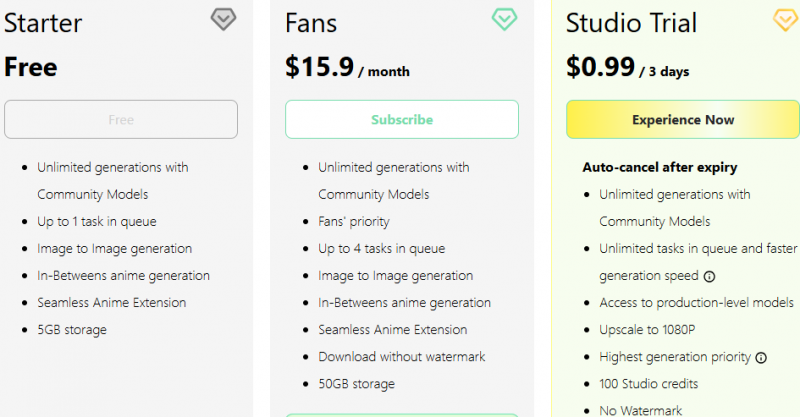Click the "Auto-cancel after expiry" note
The width and height of the screenshot is (800, 417).
[x=660, y=167]
